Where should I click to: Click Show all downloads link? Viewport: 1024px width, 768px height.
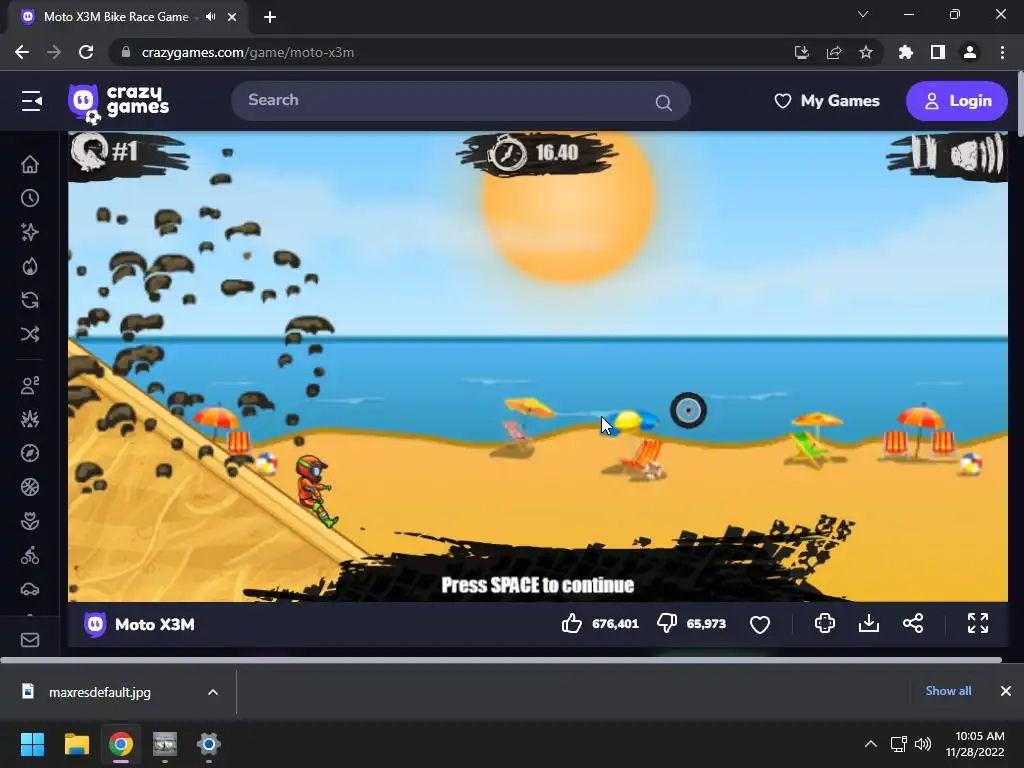[x=948, y=691]
